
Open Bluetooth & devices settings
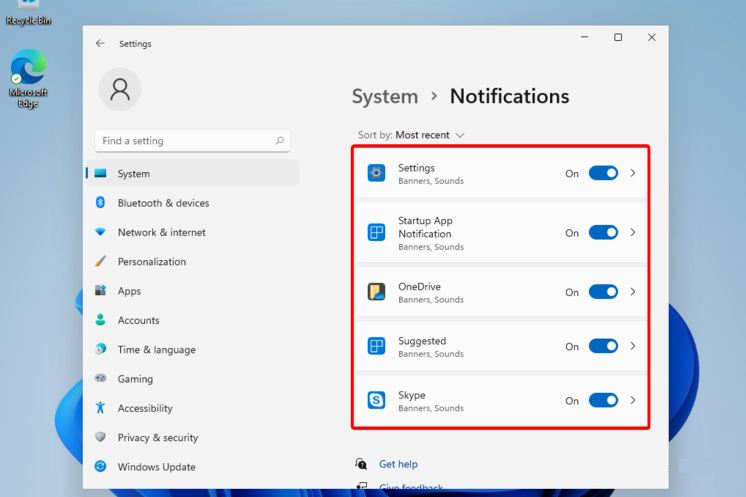tap(193, 203)
